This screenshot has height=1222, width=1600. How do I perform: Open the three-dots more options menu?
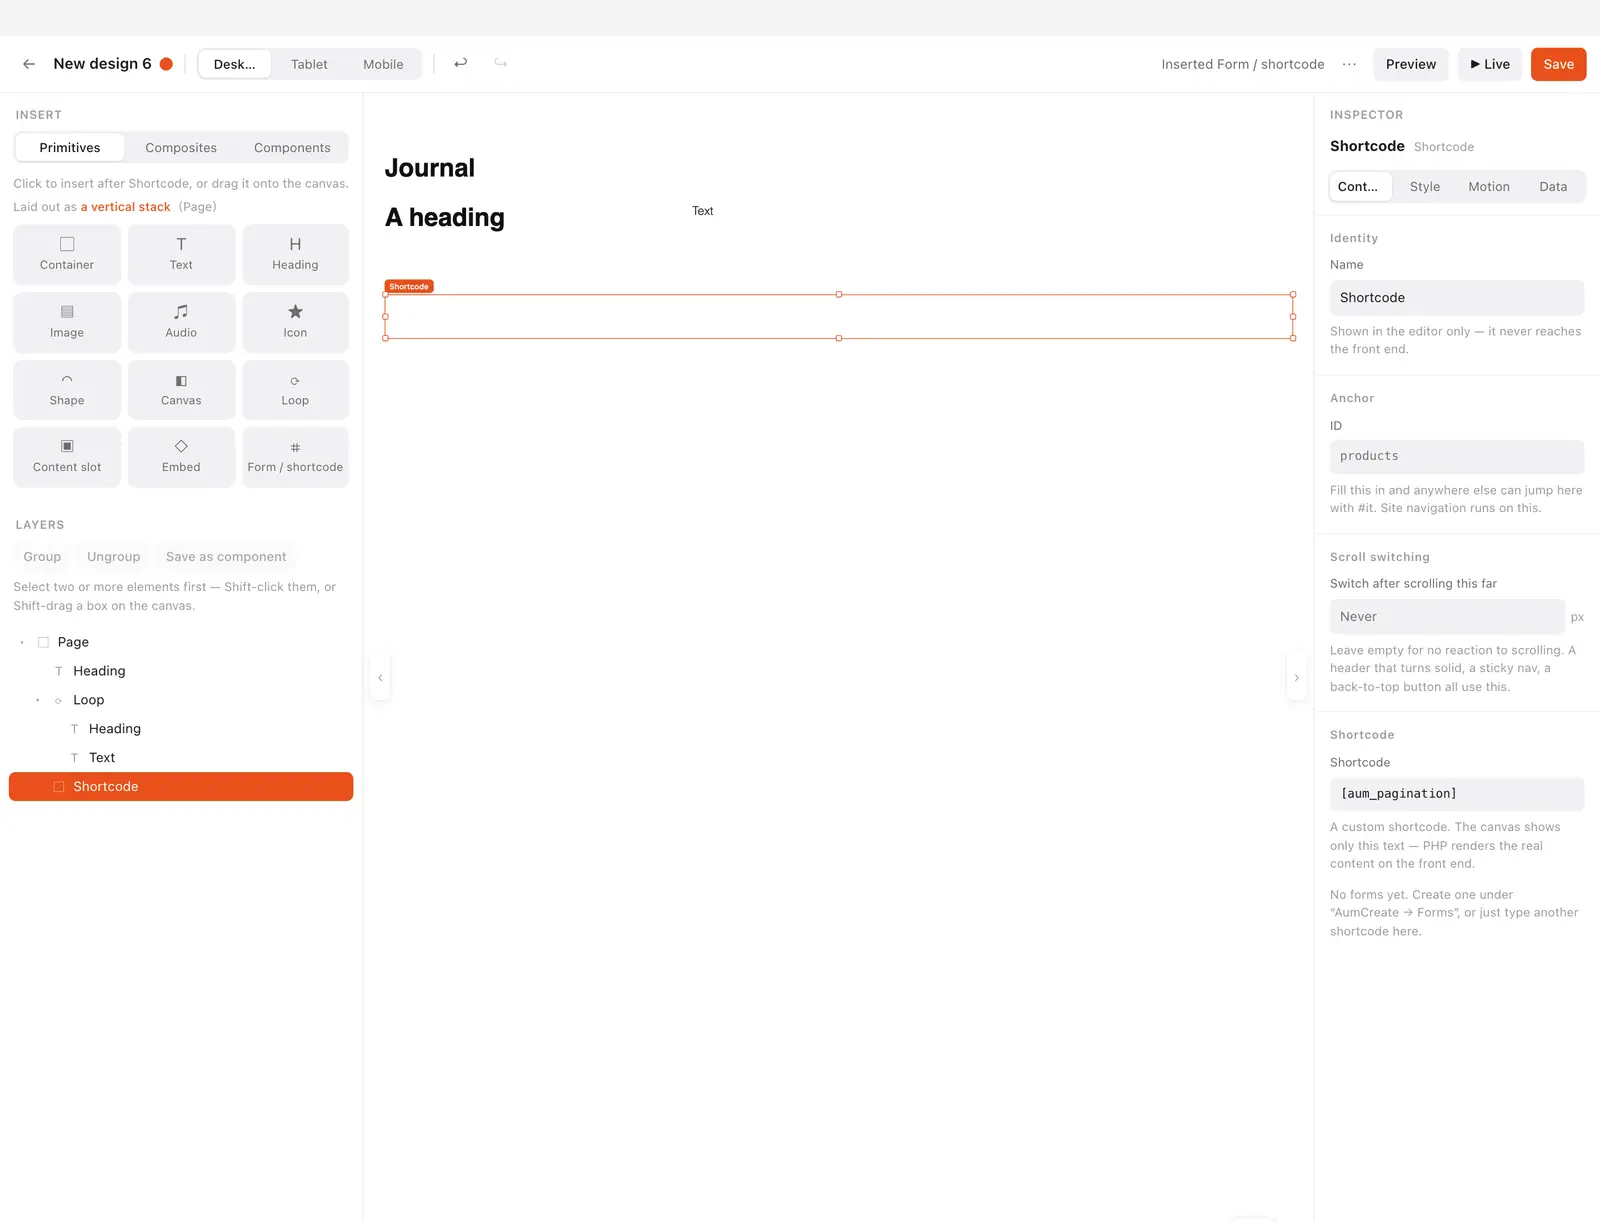coord(1349,64)
